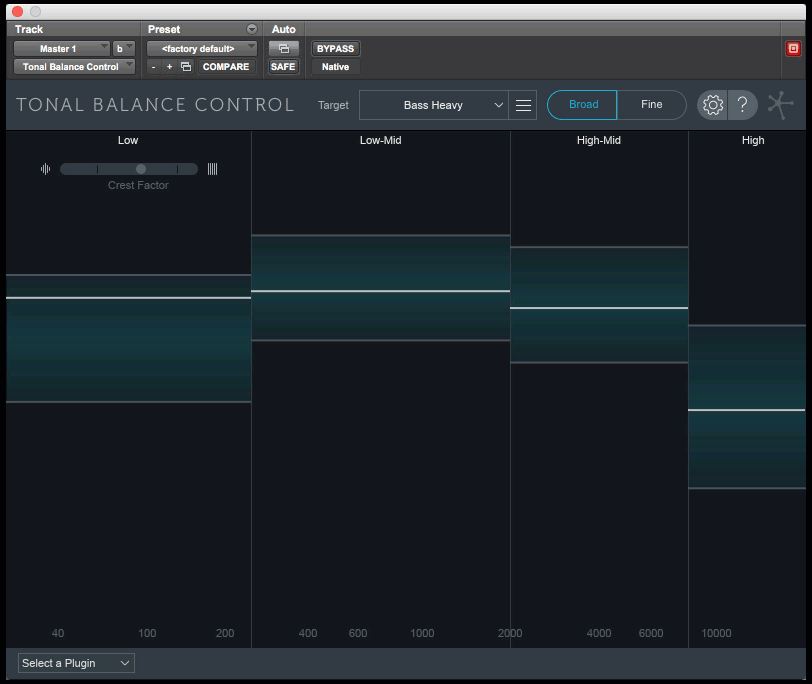Click the Low-Mid band label
812x684 pixels.
coord(381,140)
